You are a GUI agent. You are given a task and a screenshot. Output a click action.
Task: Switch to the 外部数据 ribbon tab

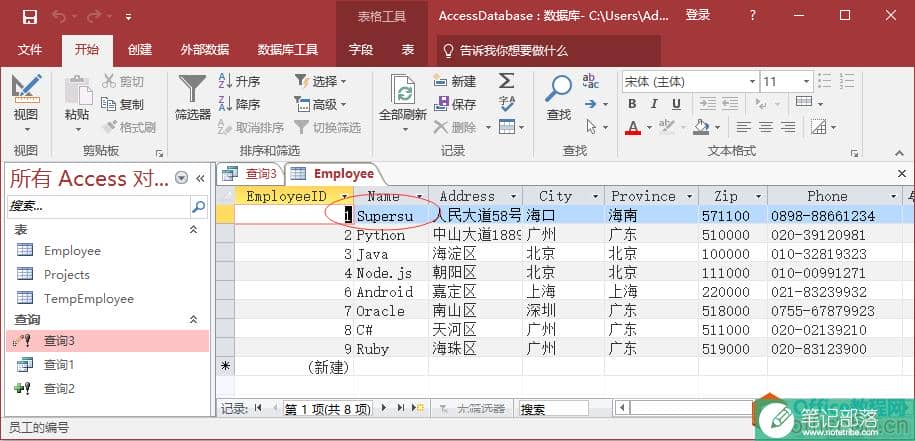click(x=205, y=50)
